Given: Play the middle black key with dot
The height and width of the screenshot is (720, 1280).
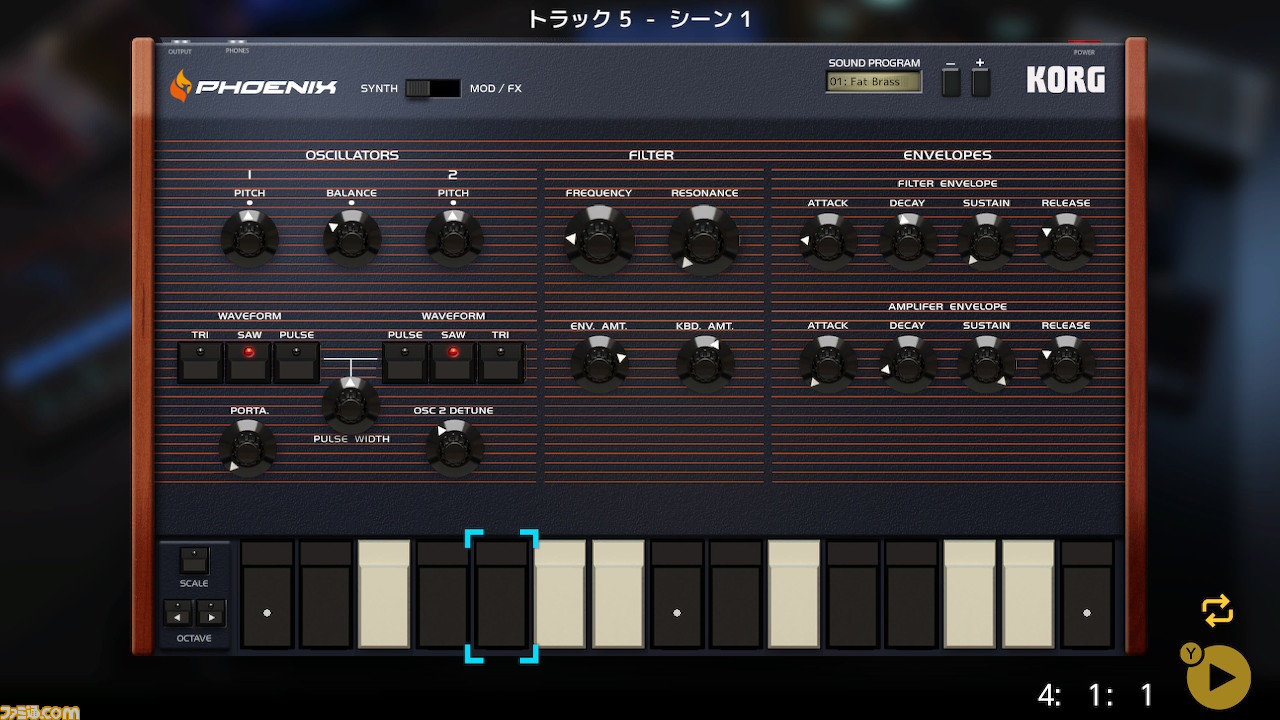Looking at the screenshot, I should 677,595.
